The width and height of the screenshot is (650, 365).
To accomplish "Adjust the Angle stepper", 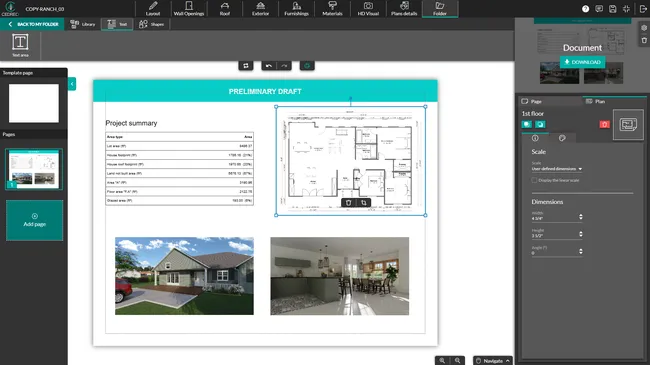I will point(581,251).
